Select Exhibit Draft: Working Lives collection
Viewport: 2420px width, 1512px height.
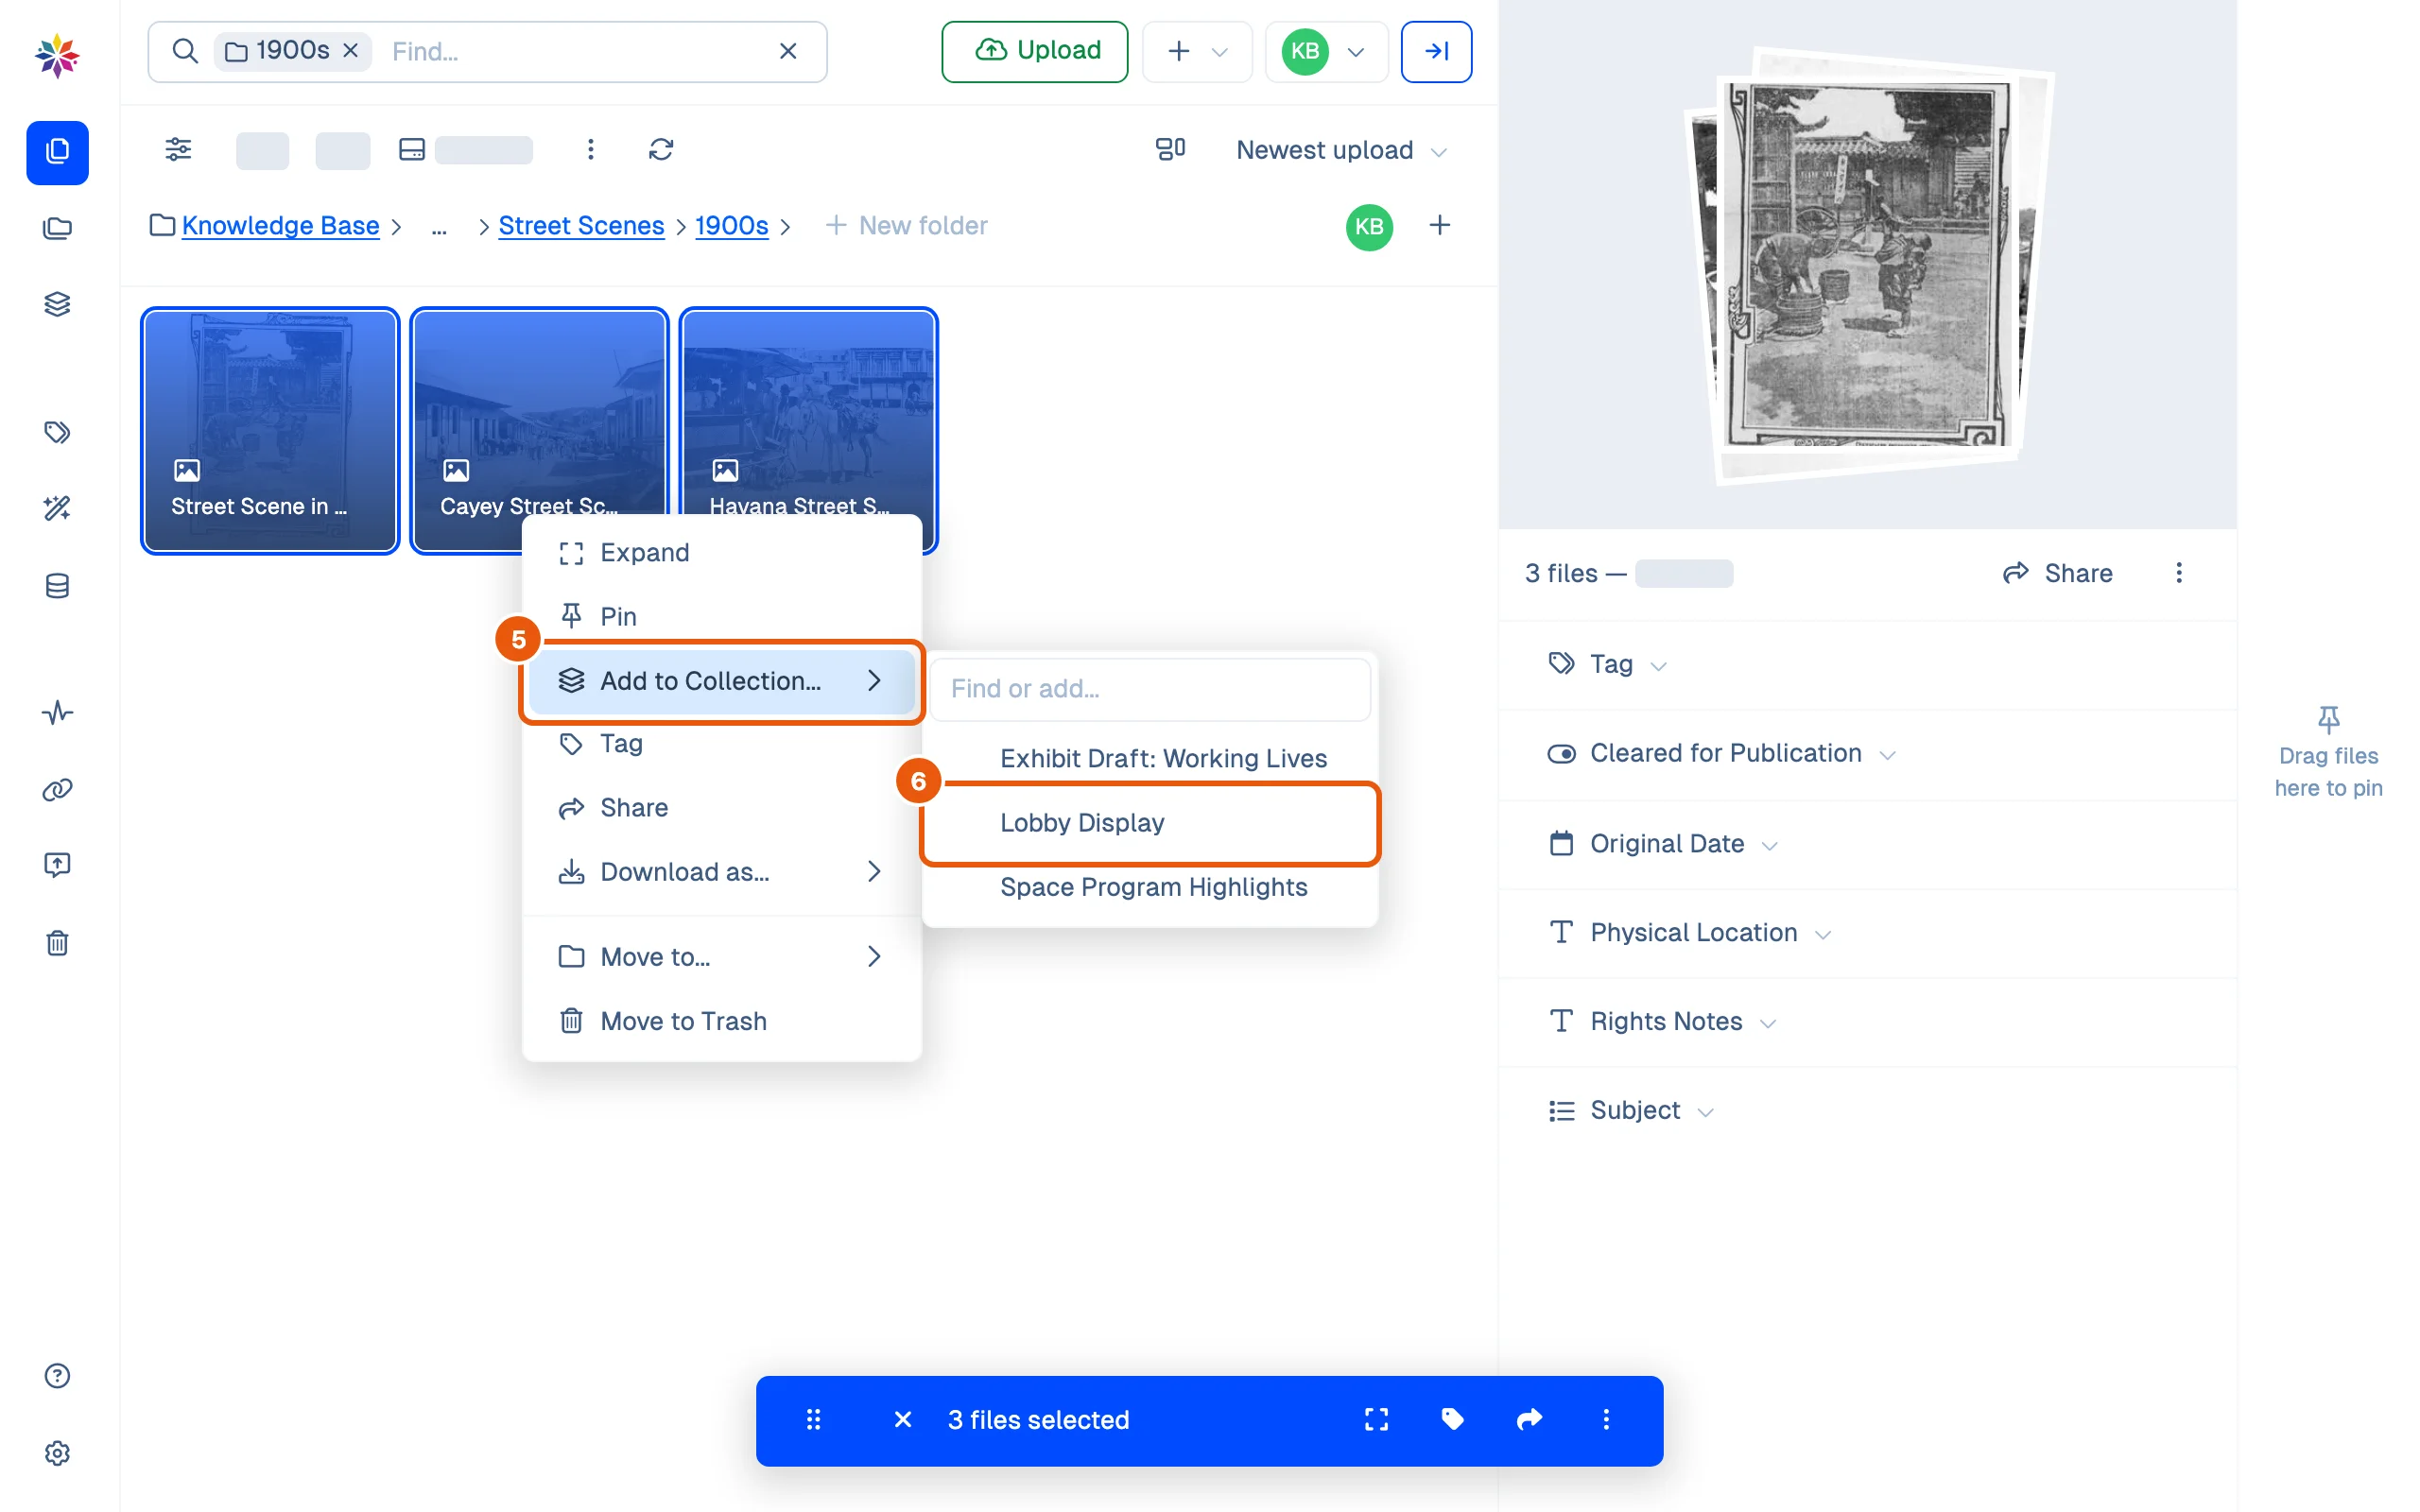[1150, 759]
